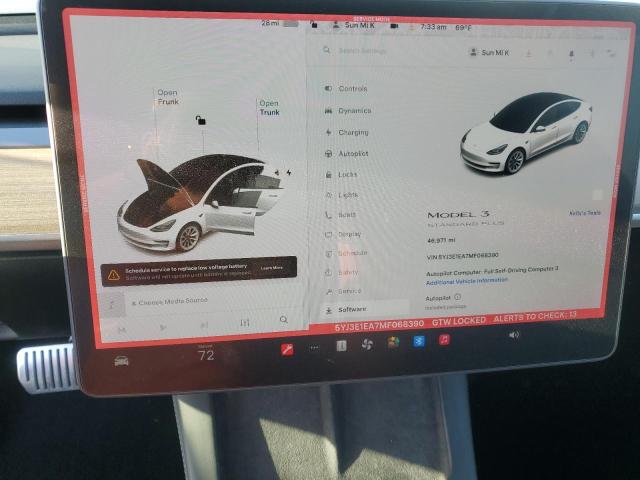Tap the media equalizer icon
This screenshot has width=640, height=480.
point(244,323)
